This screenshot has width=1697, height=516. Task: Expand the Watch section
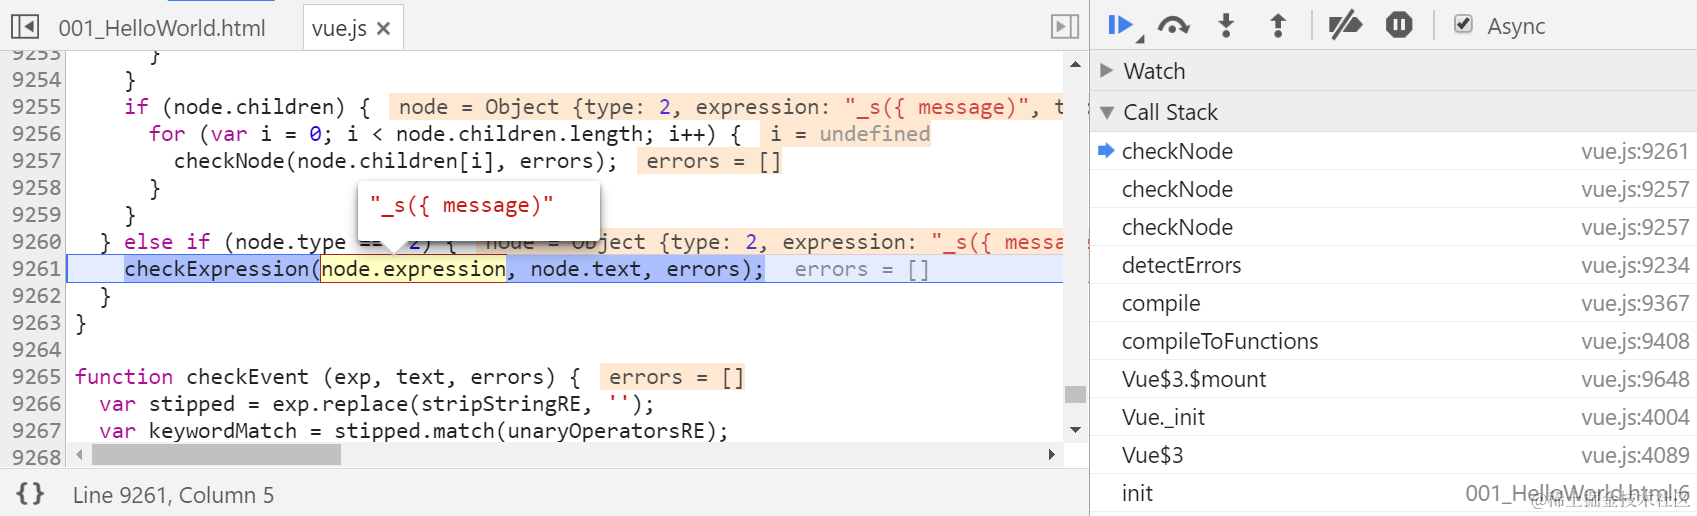coord(1106,70)
